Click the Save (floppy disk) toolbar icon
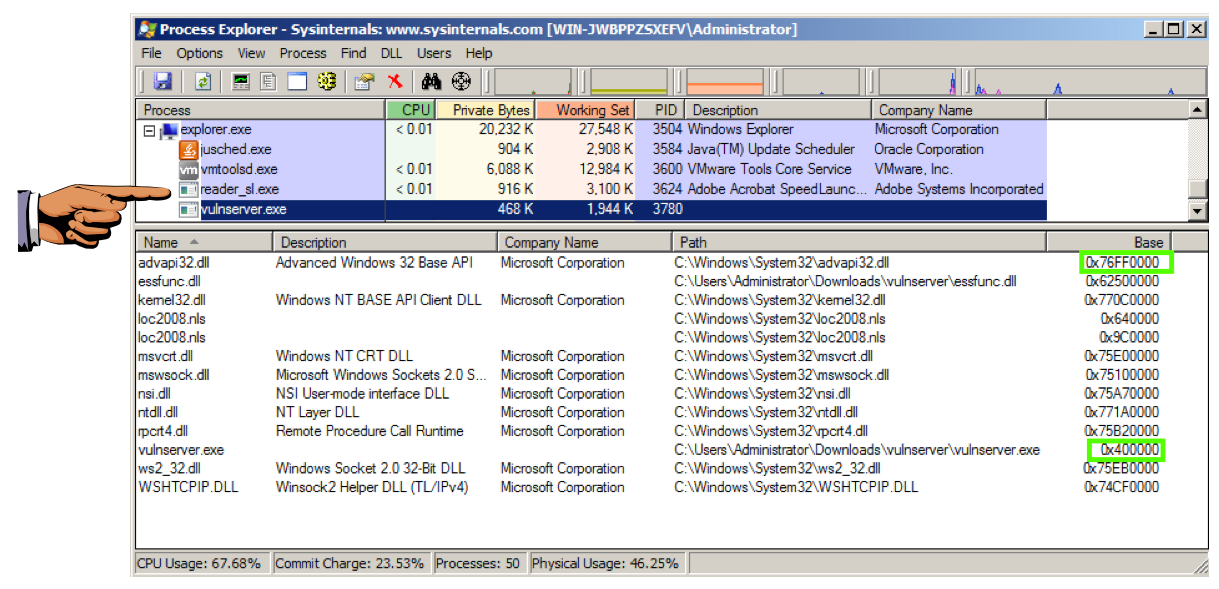 click(x=162, y=82)
